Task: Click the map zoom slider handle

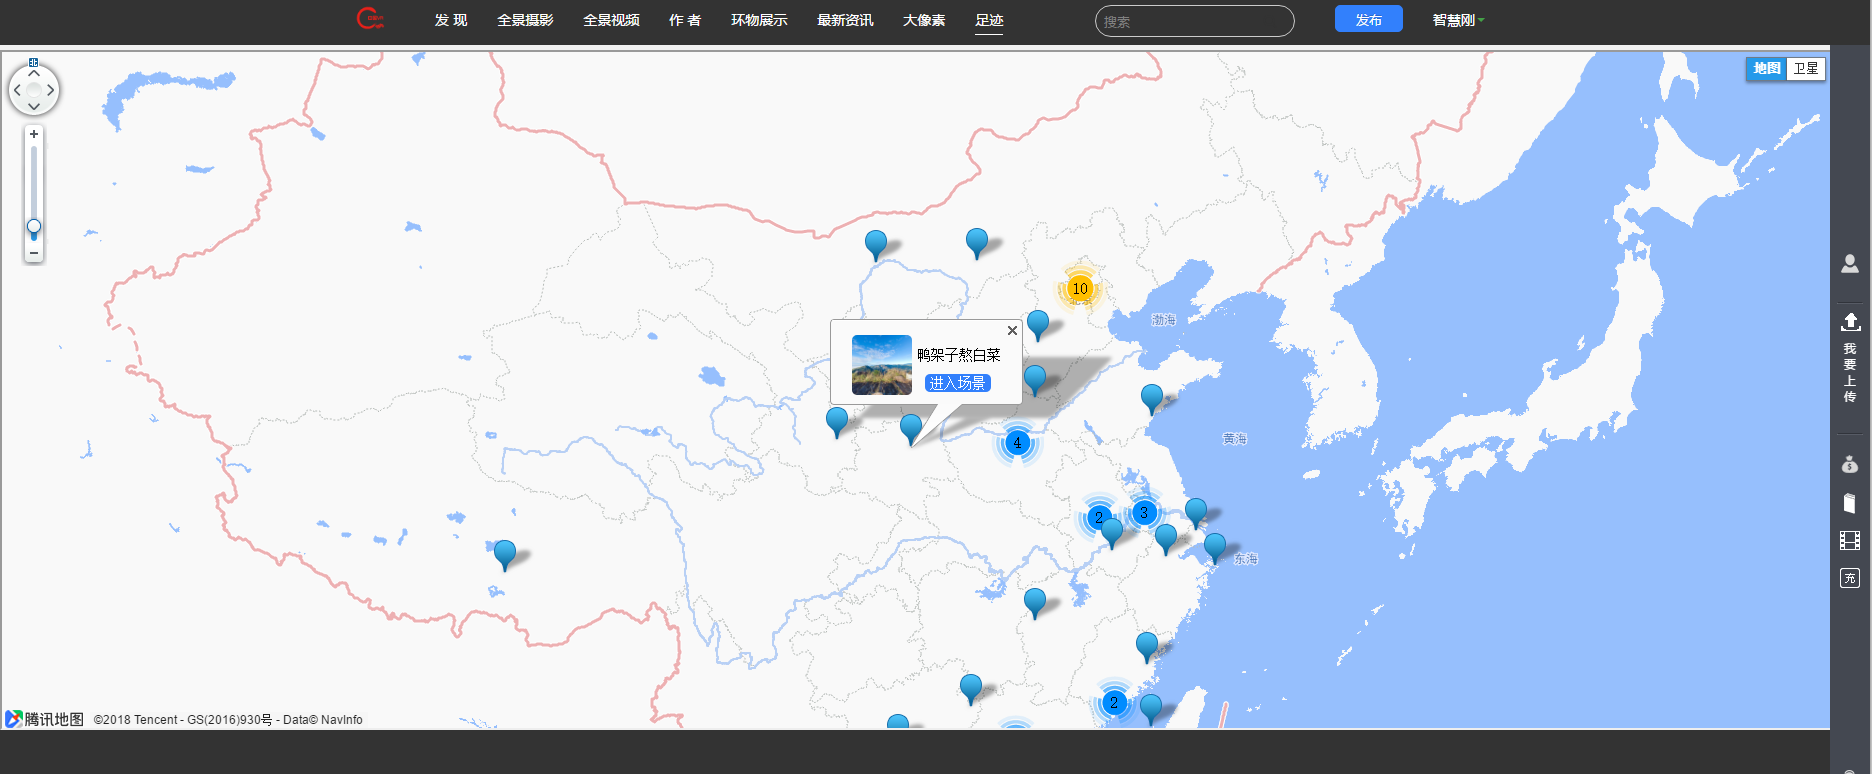Action: (34, 227)
